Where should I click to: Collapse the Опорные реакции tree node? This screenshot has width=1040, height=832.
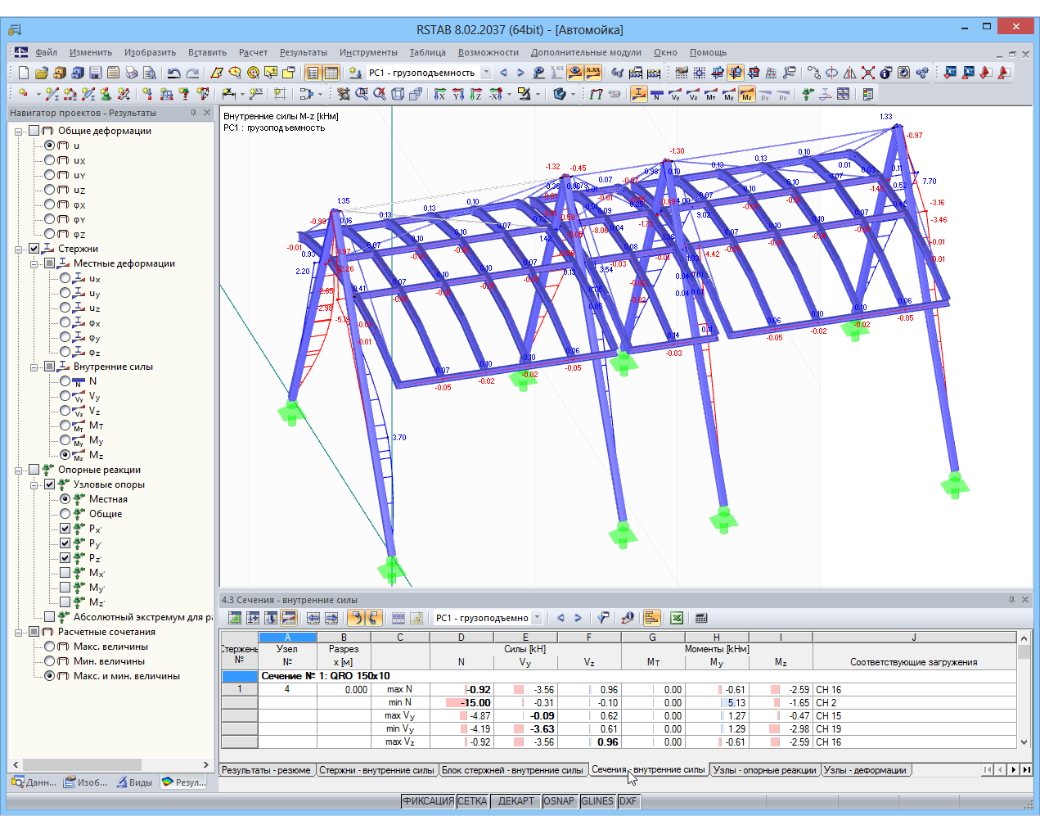19,470
